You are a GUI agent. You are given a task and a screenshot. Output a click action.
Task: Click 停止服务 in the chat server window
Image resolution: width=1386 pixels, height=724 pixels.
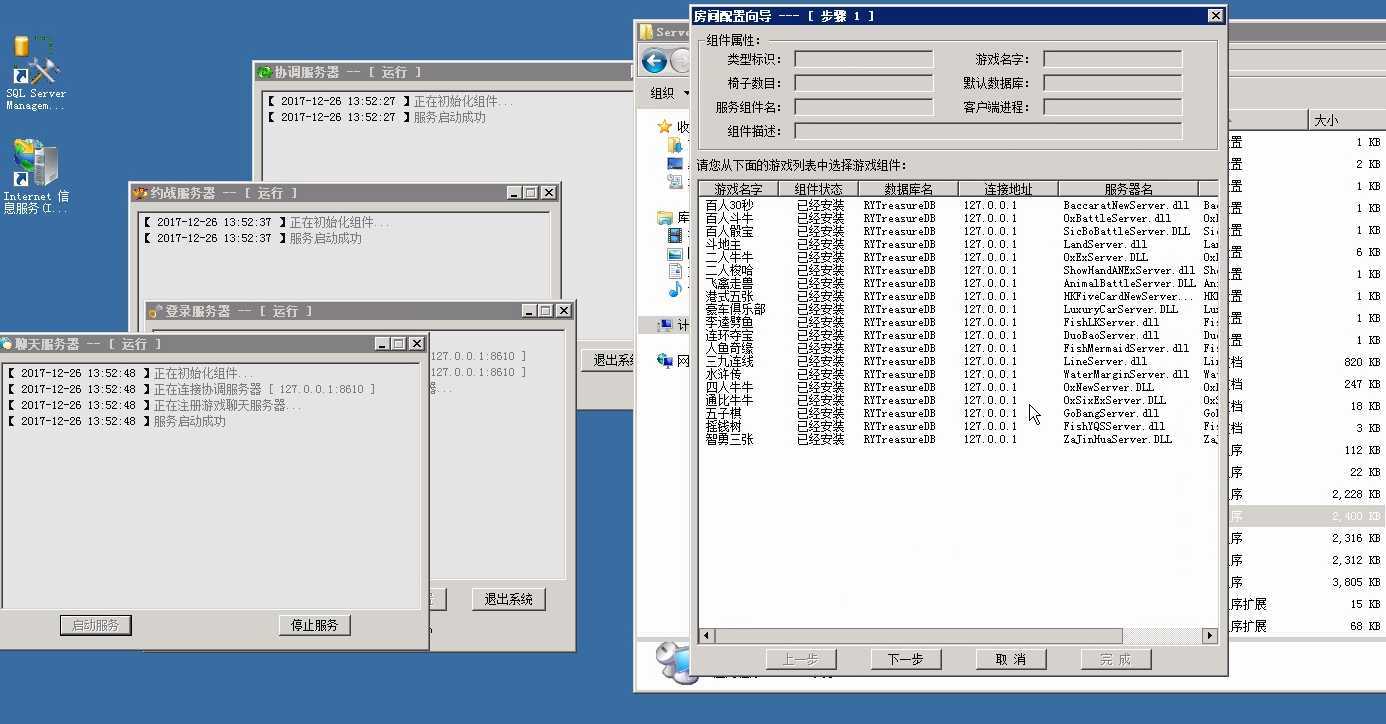(314, 625)
